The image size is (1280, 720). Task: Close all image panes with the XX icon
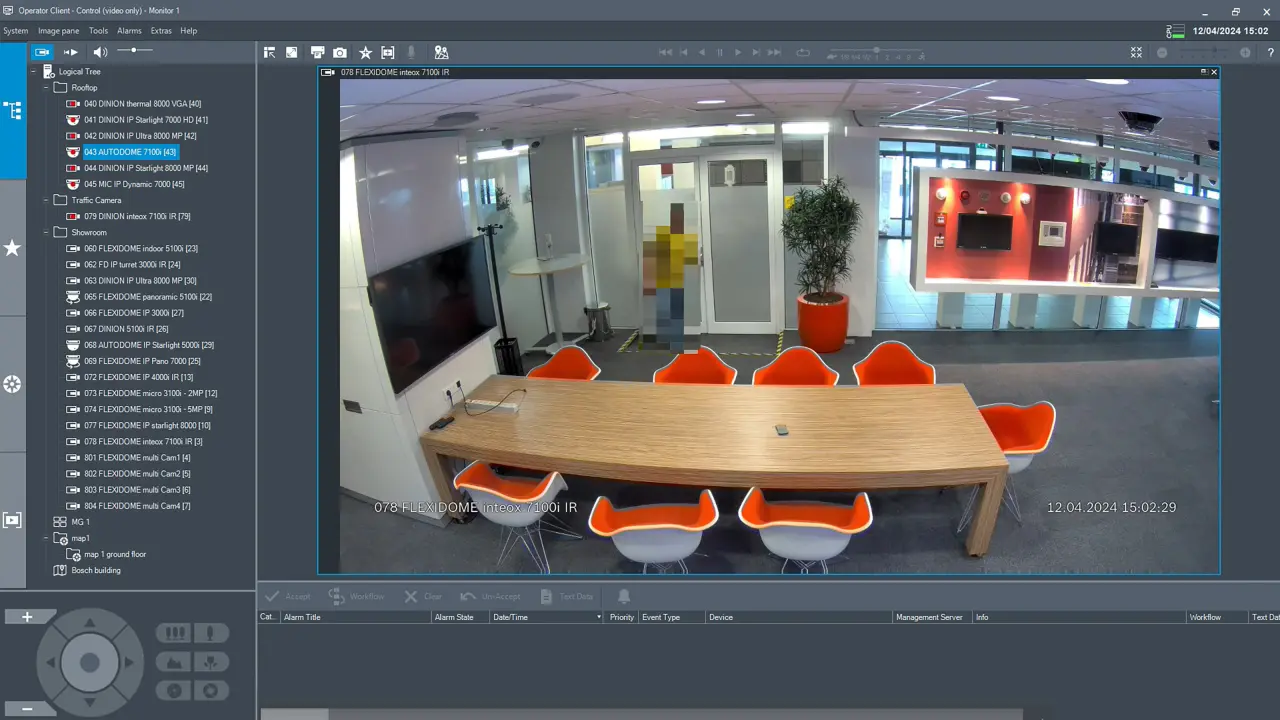1136,52
